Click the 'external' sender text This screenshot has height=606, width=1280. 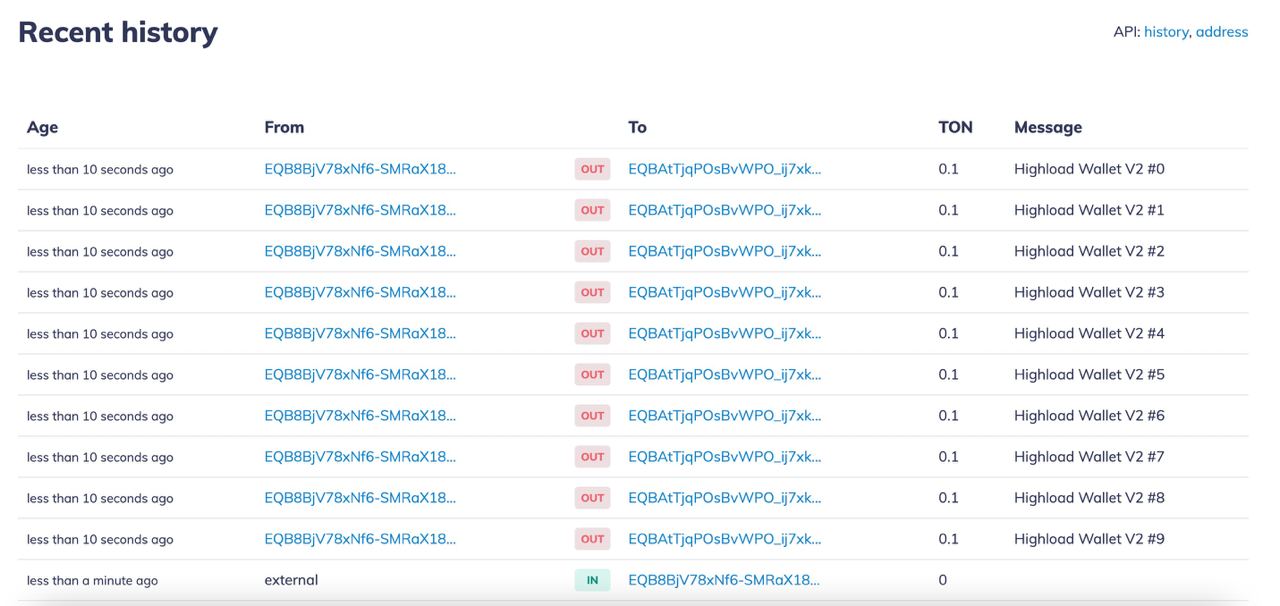(291, 579)
